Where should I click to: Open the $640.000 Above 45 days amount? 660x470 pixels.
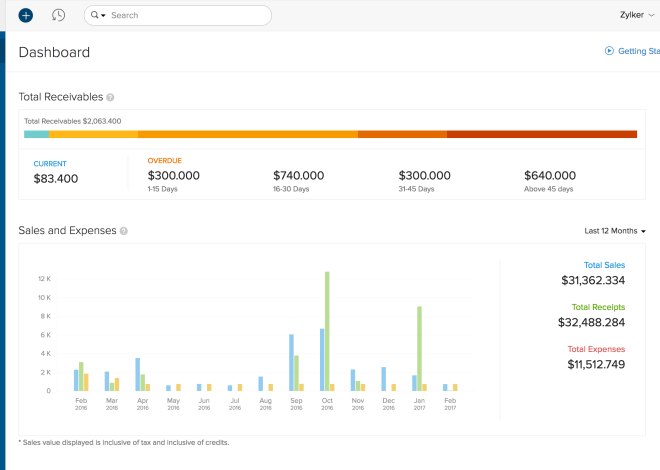(x=550, y=175)
